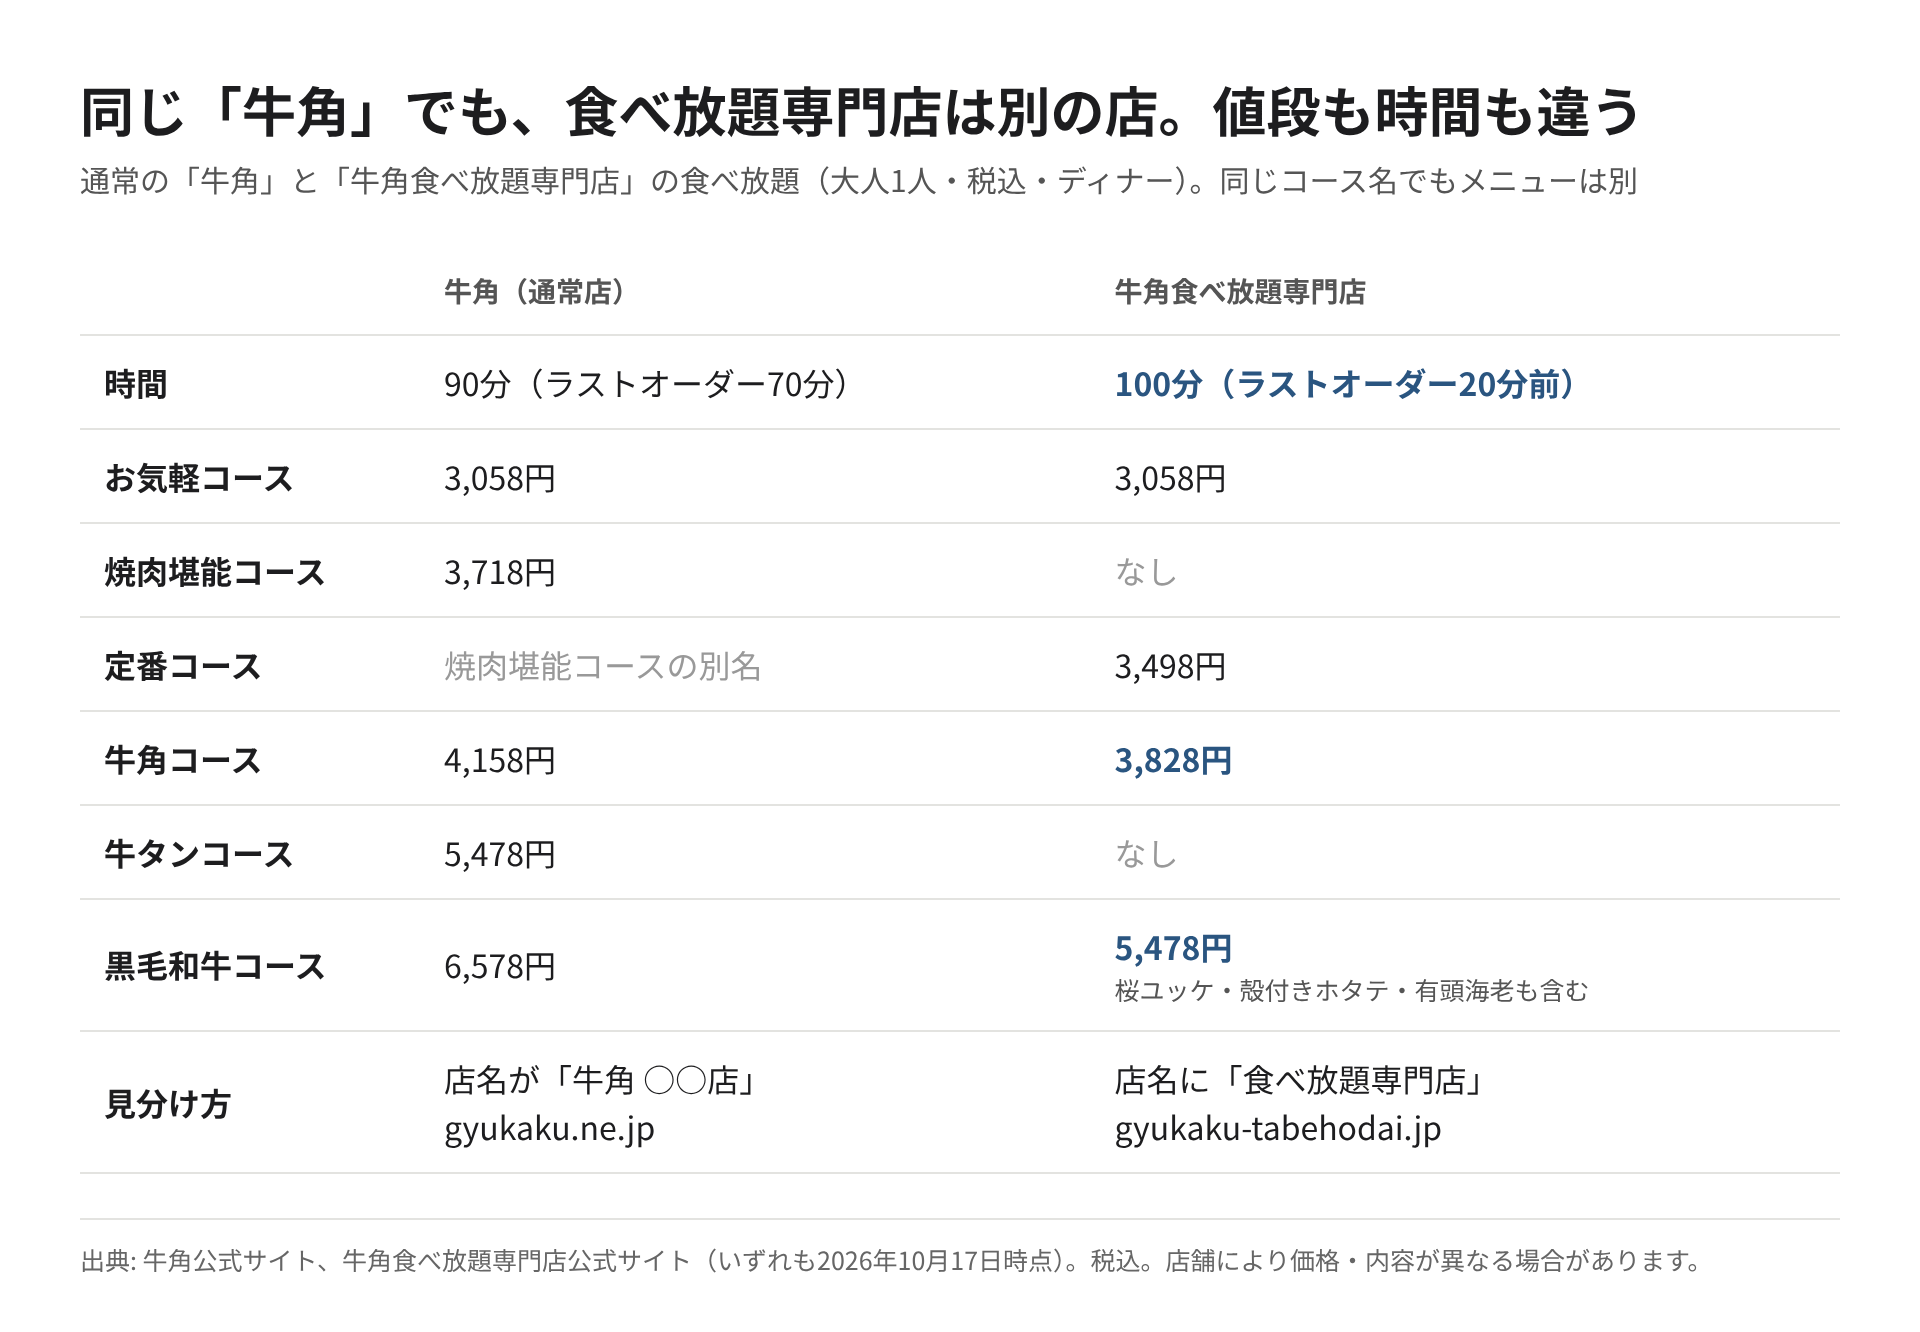Image resolution: width=1920 pixels, height=1332 pixels.
Task: Click the blue 5,478円 in 黒毛和牛コース row
Action: 1174,948
